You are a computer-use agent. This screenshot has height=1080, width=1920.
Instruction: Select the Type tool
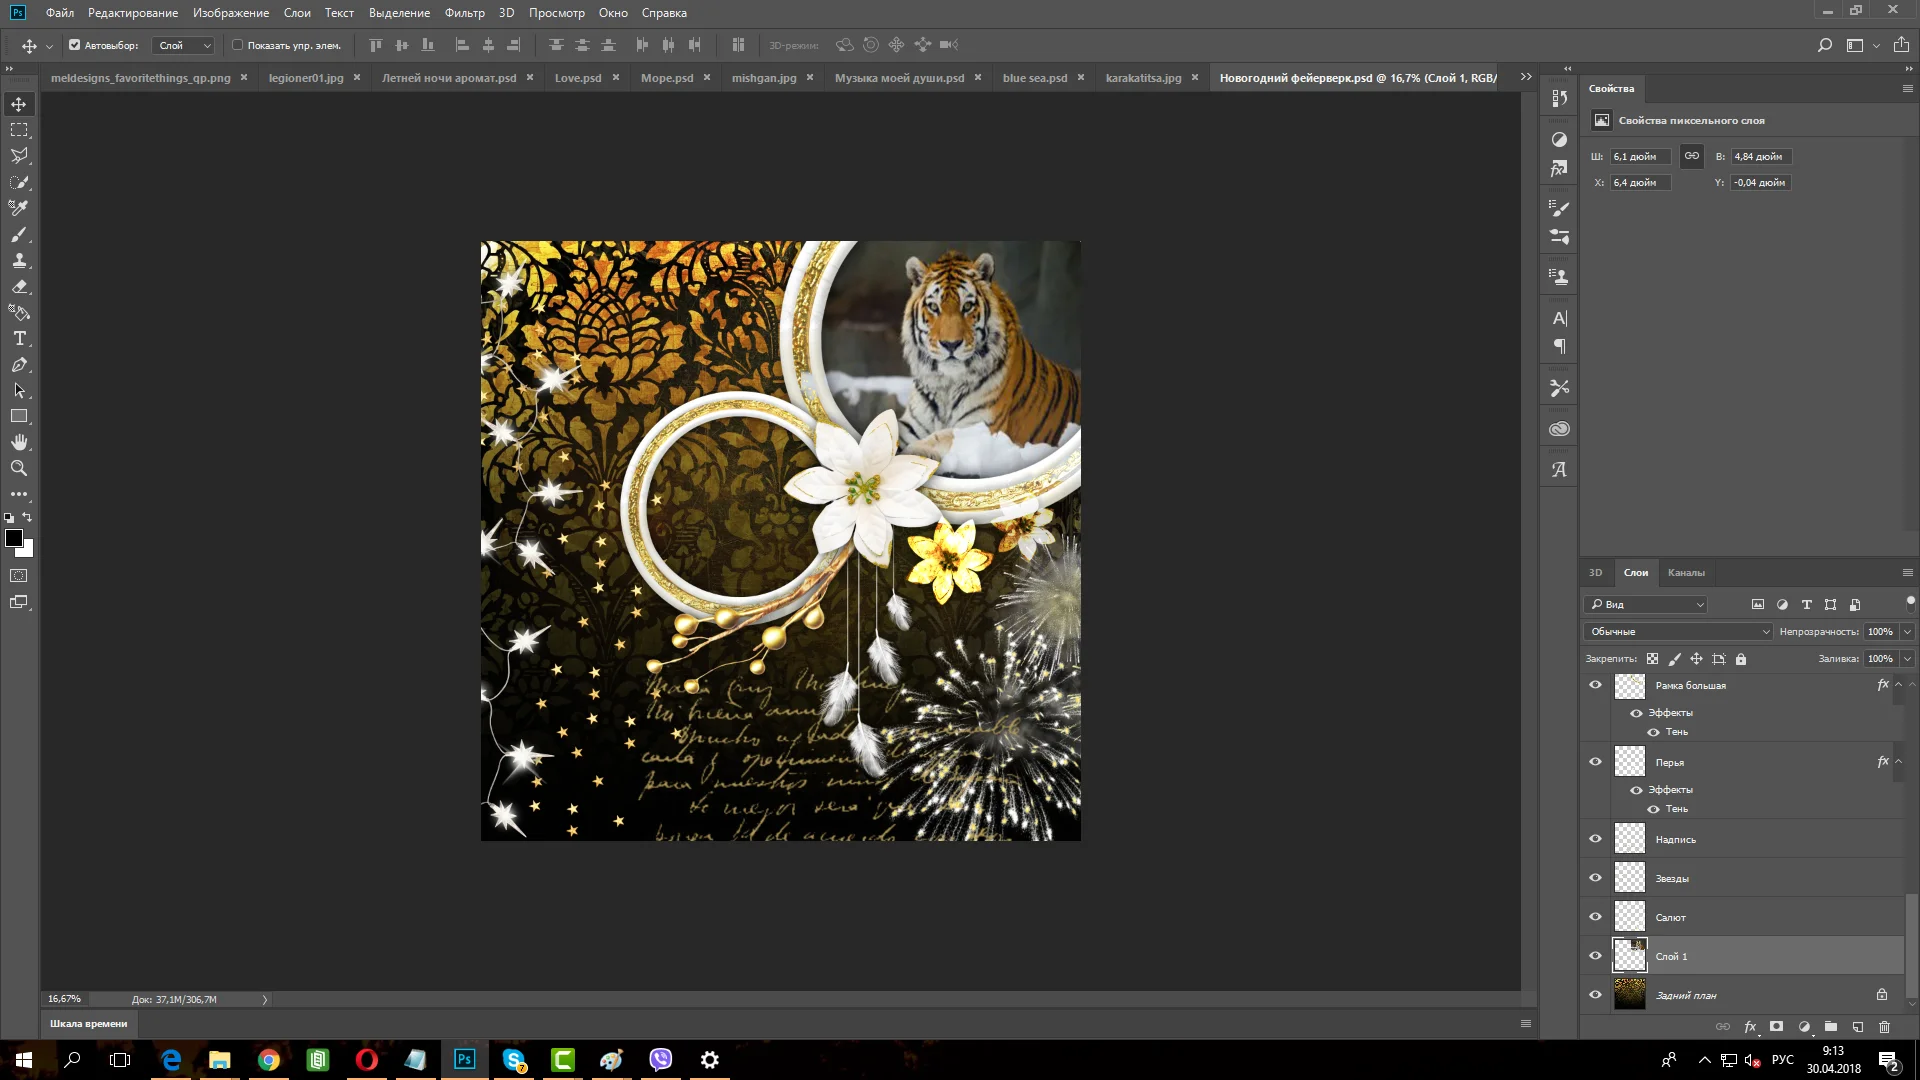pyautogui.click(x=19, y=339)
